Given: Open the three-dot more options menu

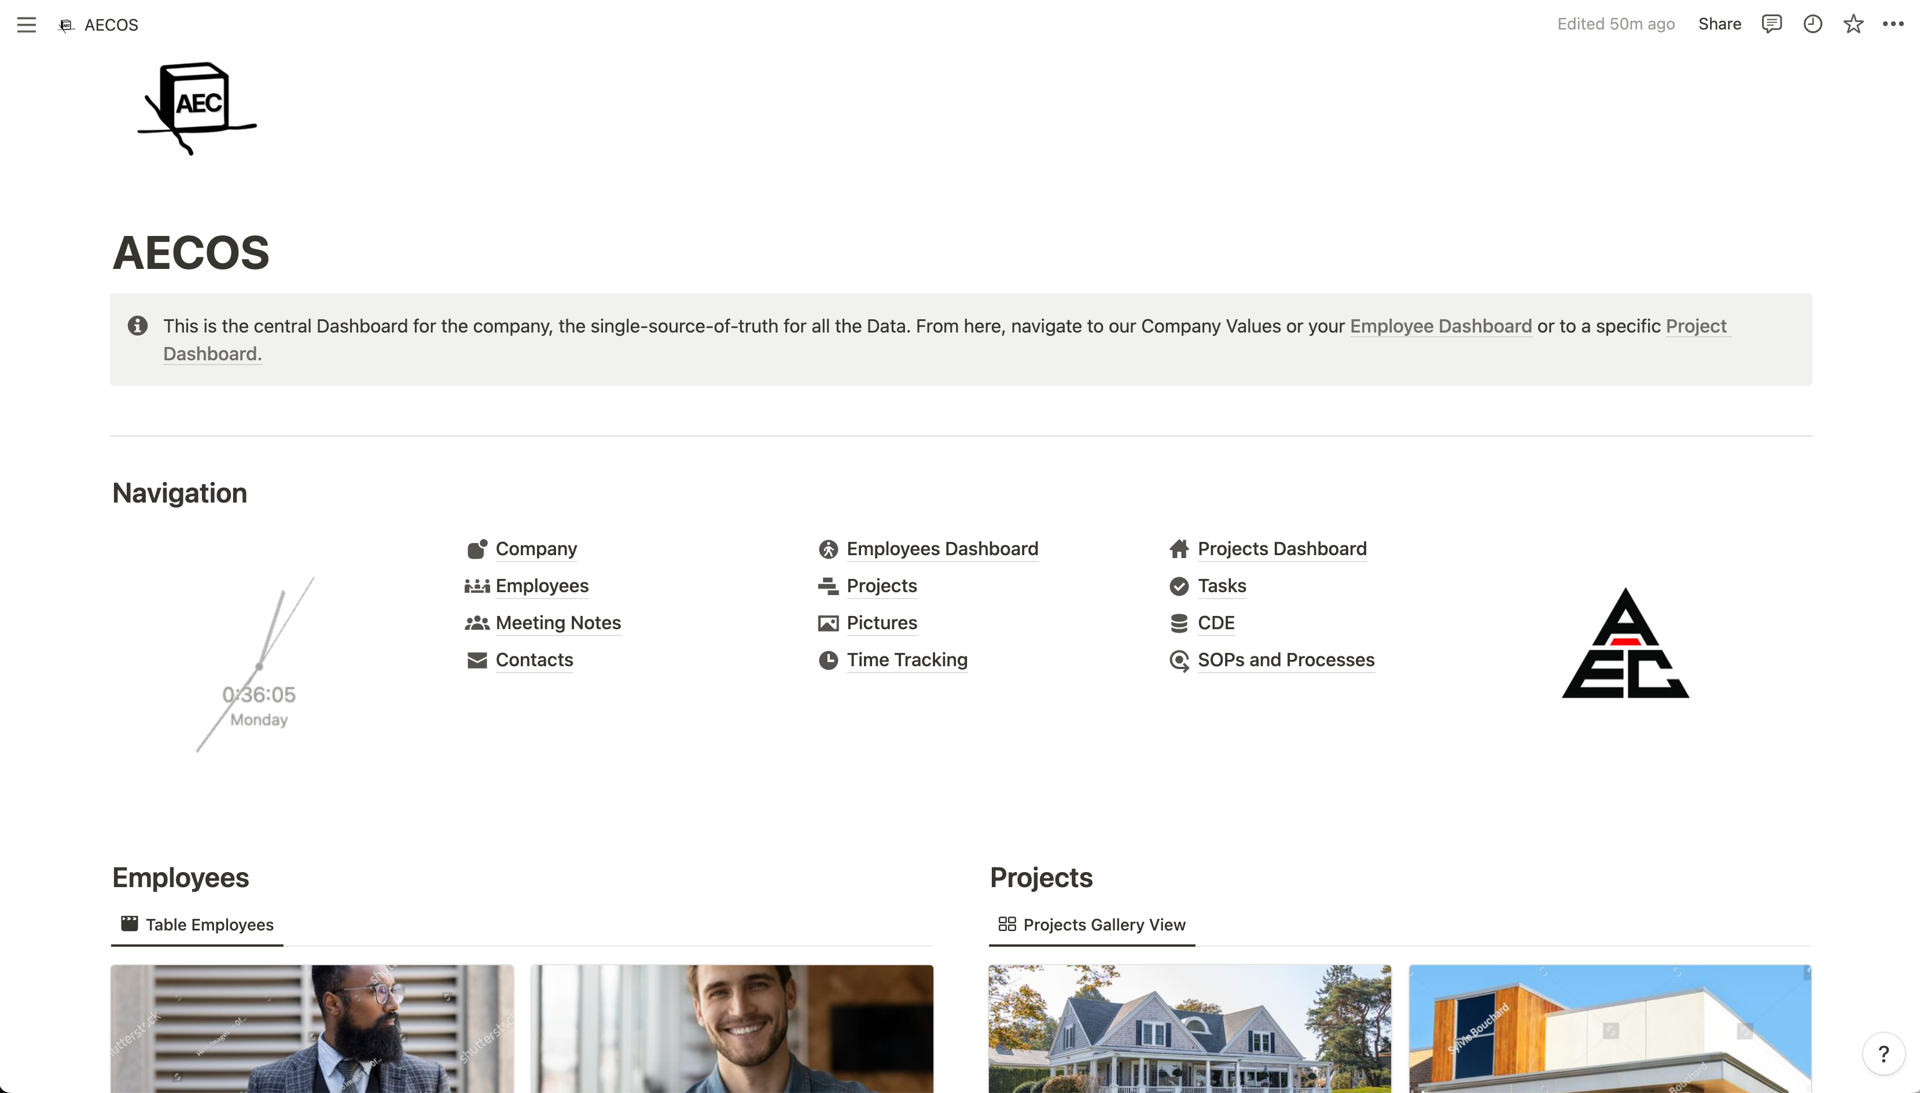Looking at the screenshot, I should [1893, 24].
